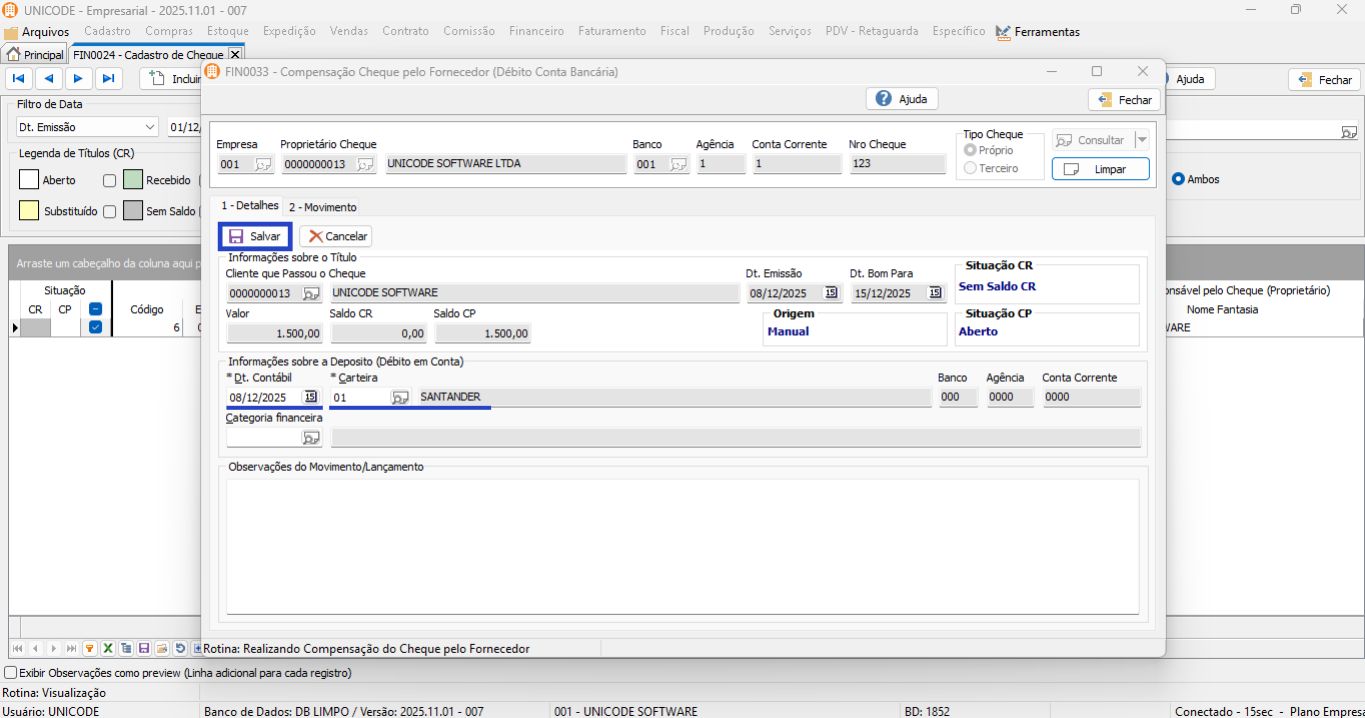
Task: Open the Ferramentas menu
Action: coord(1046,32)
